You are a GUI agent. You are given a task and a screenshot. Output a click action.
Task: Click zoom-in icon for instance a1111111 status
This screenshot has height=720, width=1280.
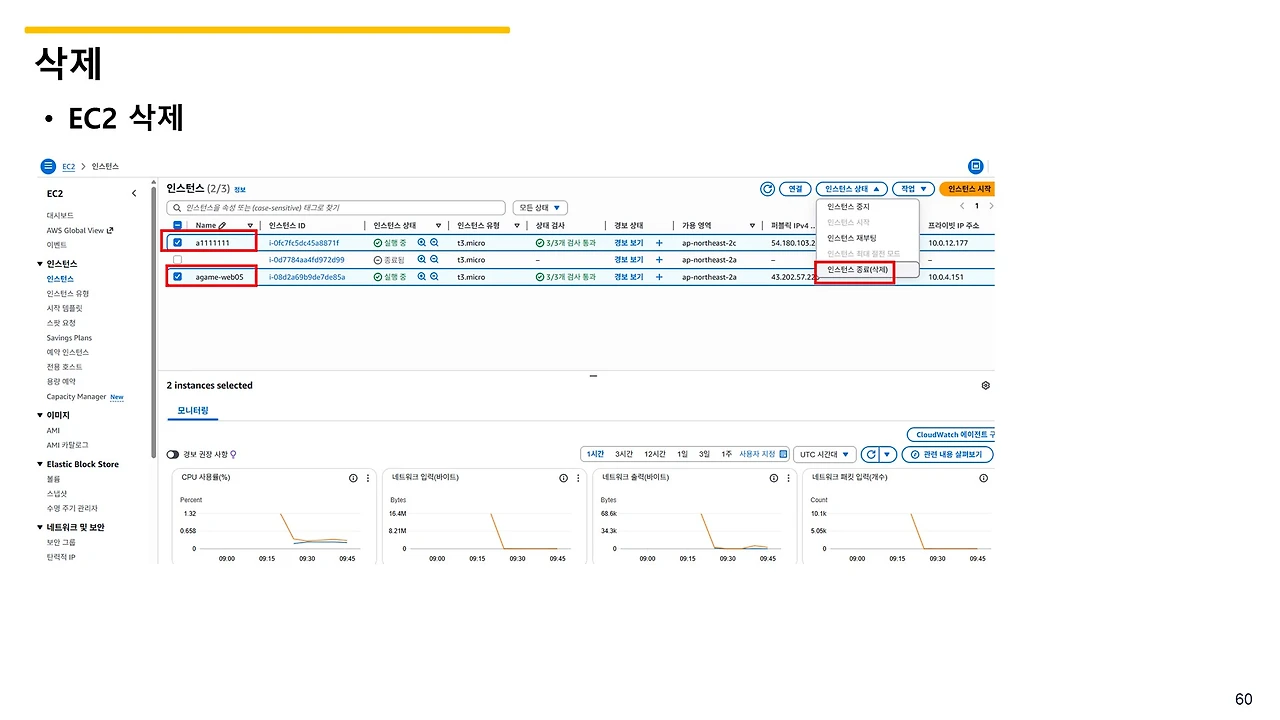[x=422, y=243]
